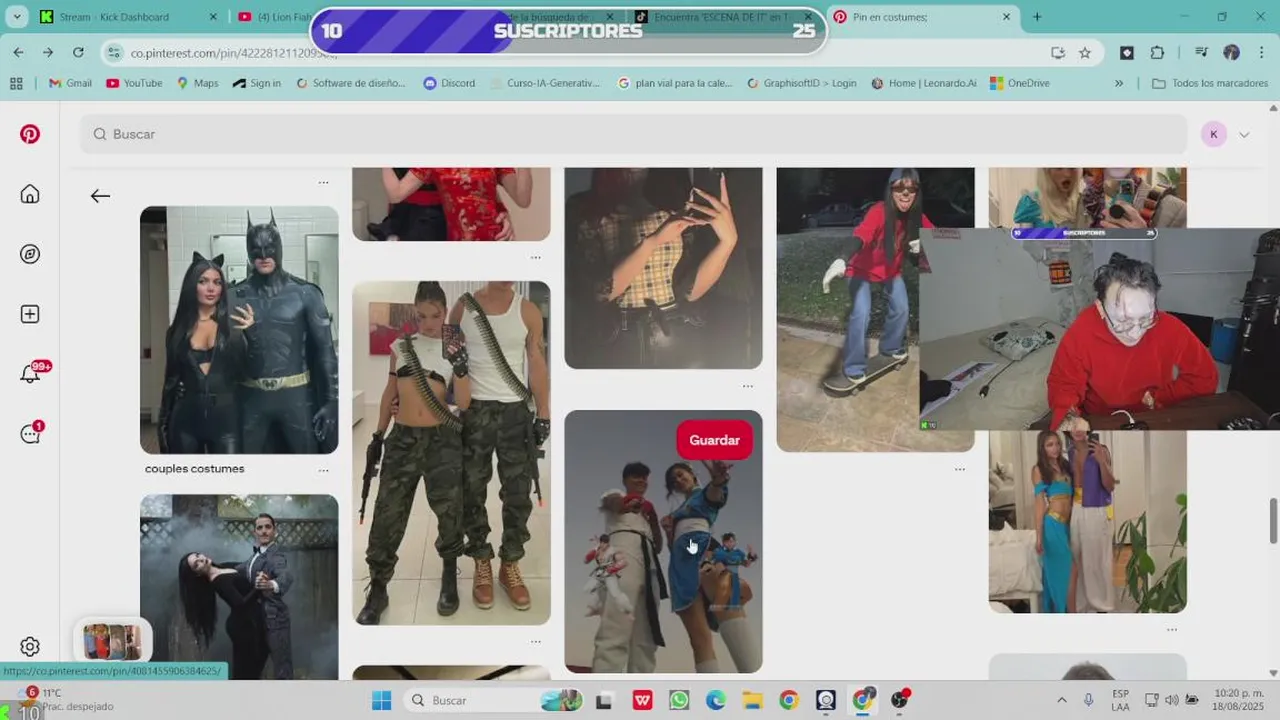
Task: Expand hidden bookmarks overflow chevron
Action: point(1119,83)
